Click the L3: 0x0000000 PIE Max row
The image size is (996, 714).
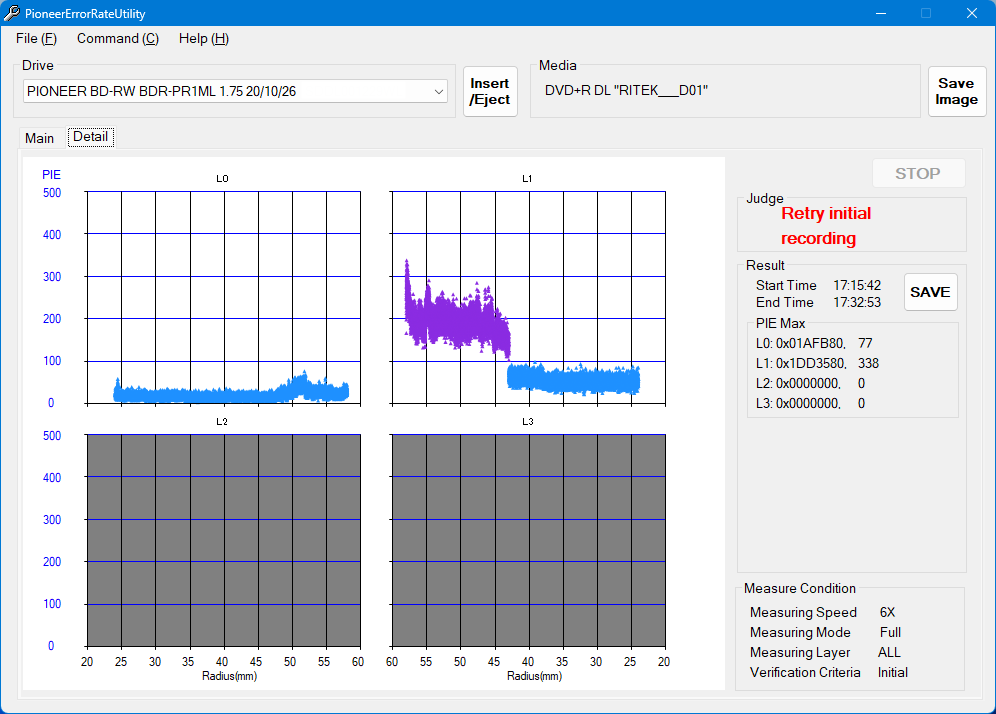tap(811, 403)
